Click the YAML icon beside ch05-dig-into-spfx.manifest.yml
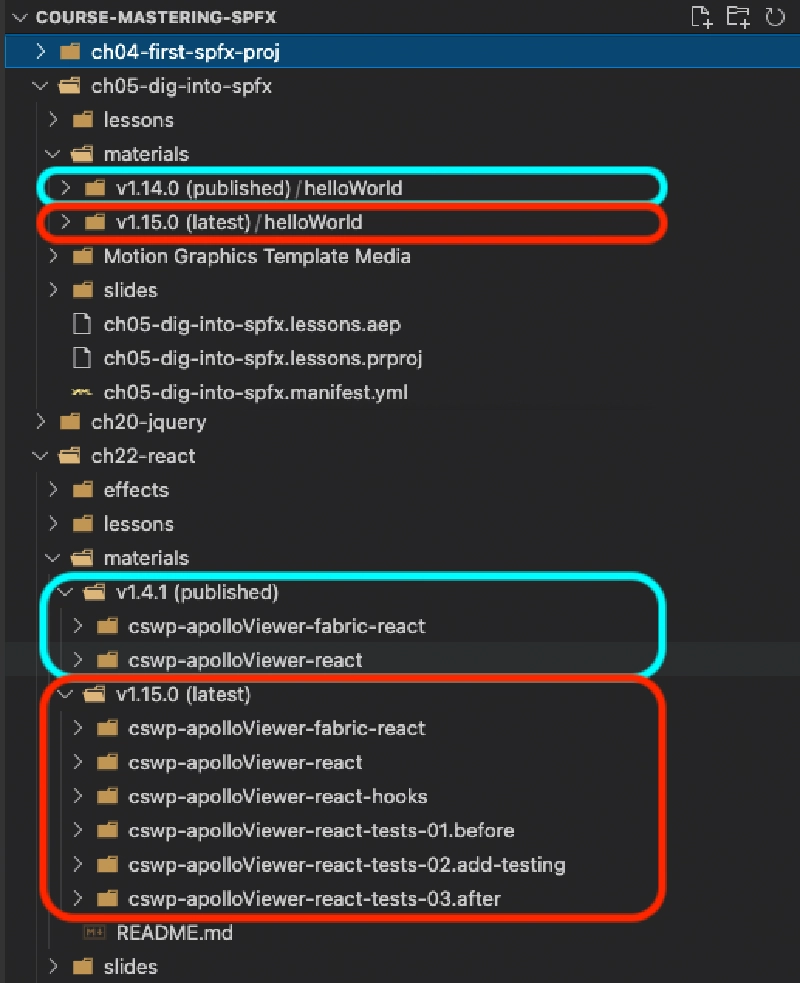The image size is (800, 983). pos(81,392)
